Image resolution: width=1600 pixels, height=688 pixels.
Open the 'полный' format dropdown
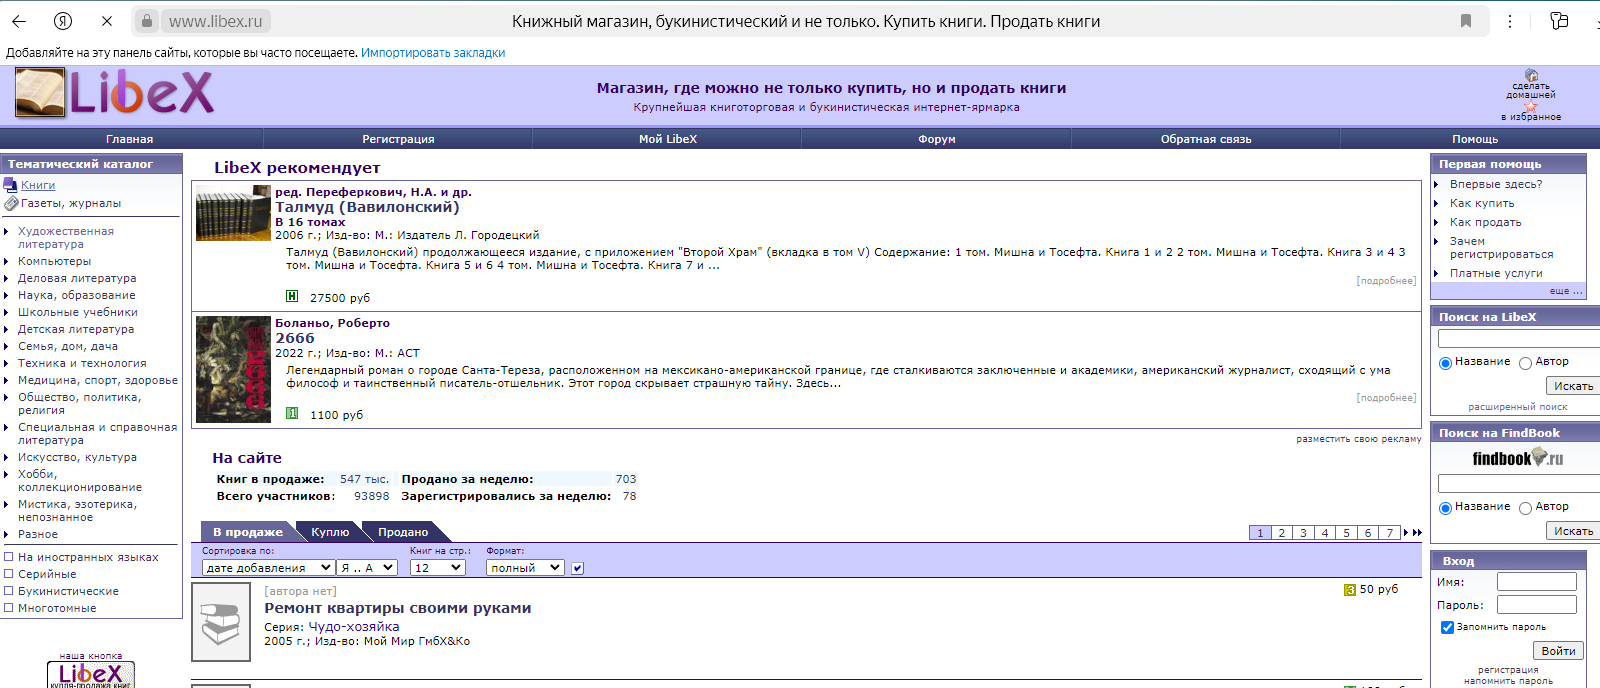(x=525, y=567)
